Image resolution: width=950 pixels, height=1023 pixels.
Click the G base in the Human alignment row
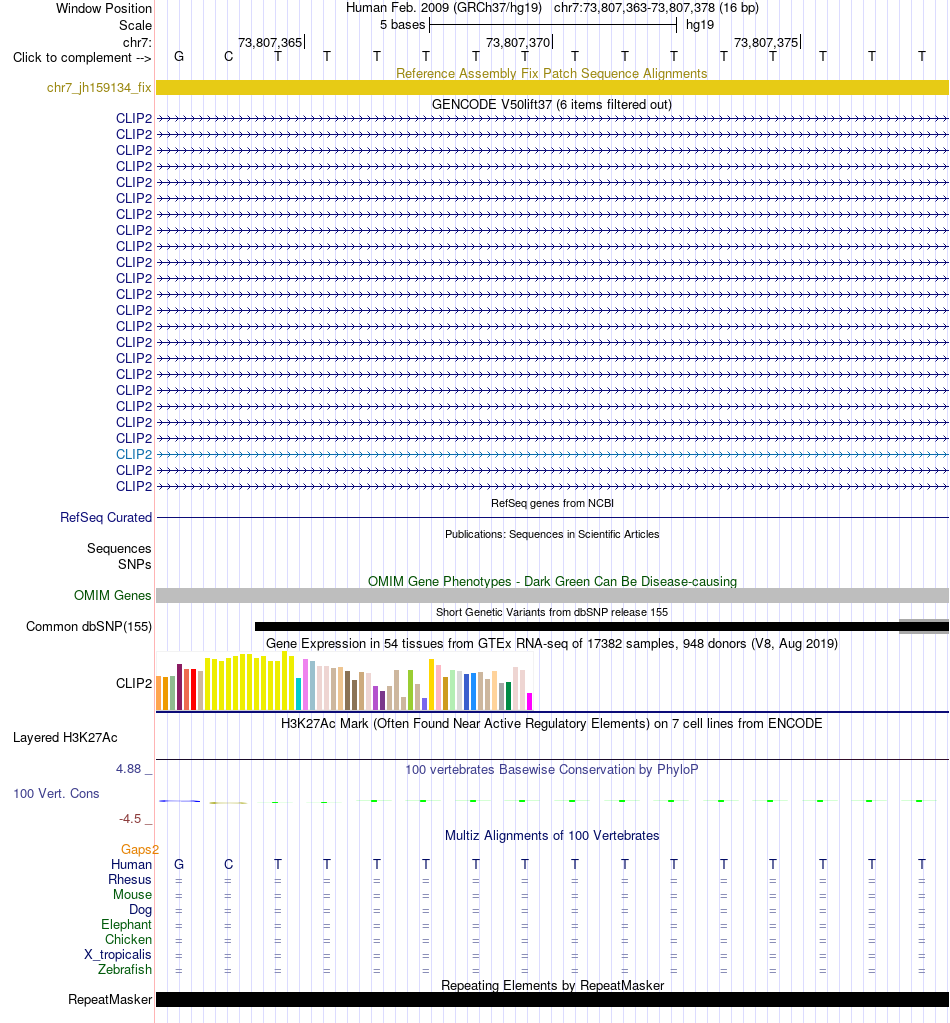point(179,864)
